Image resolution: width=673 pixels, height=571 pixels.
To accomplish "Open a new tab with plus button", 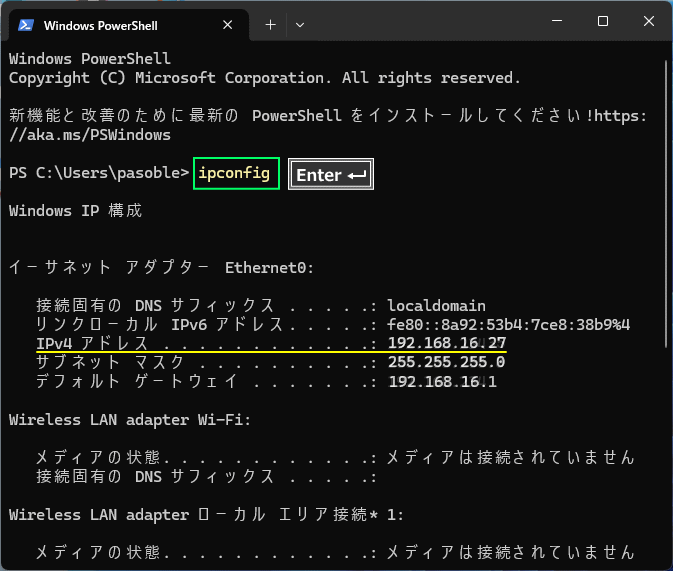I will click(x=270, y=25).
